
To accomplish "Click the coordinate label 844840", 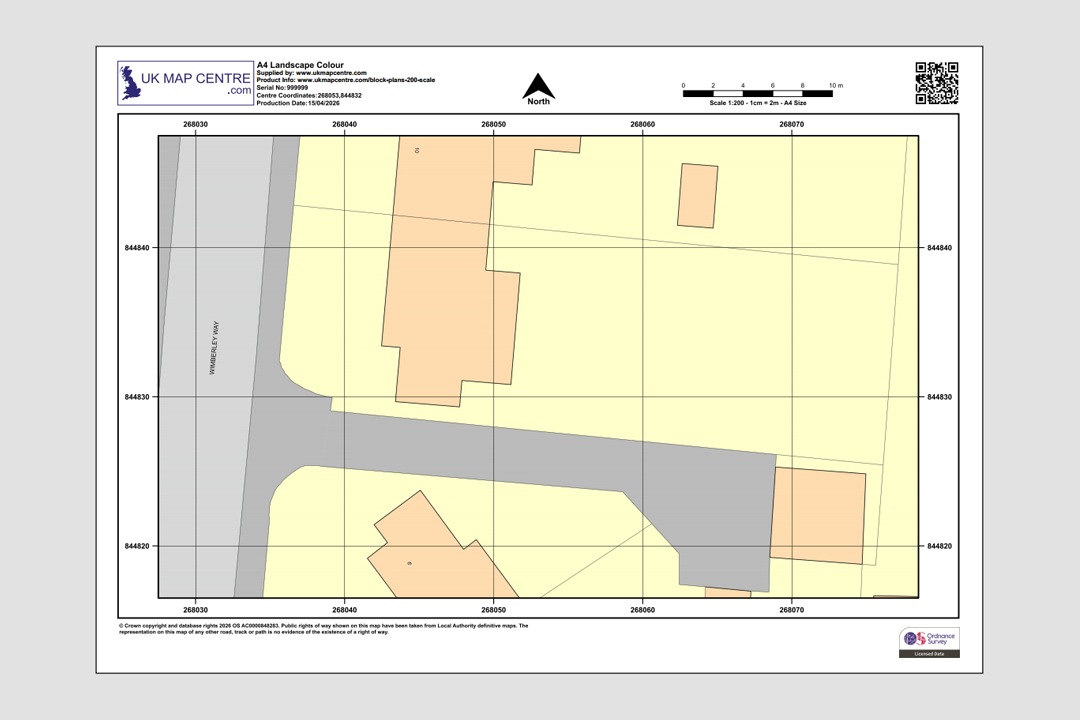I will coord(136,247).
